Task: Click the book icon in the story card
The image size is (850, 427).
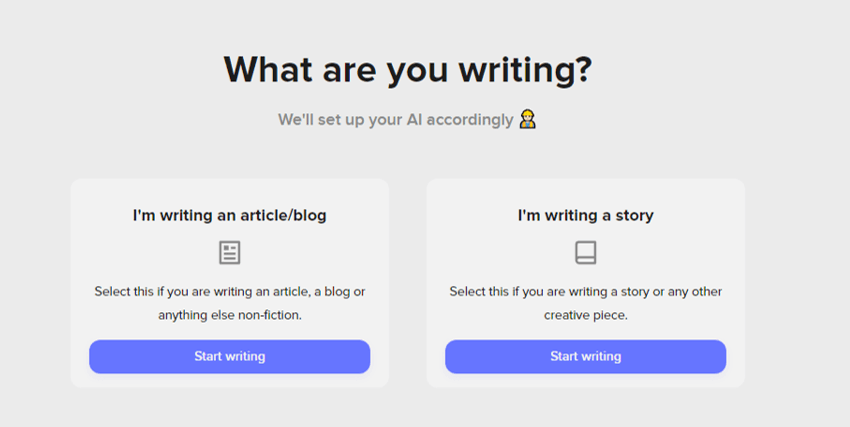Action: [585, 252]
